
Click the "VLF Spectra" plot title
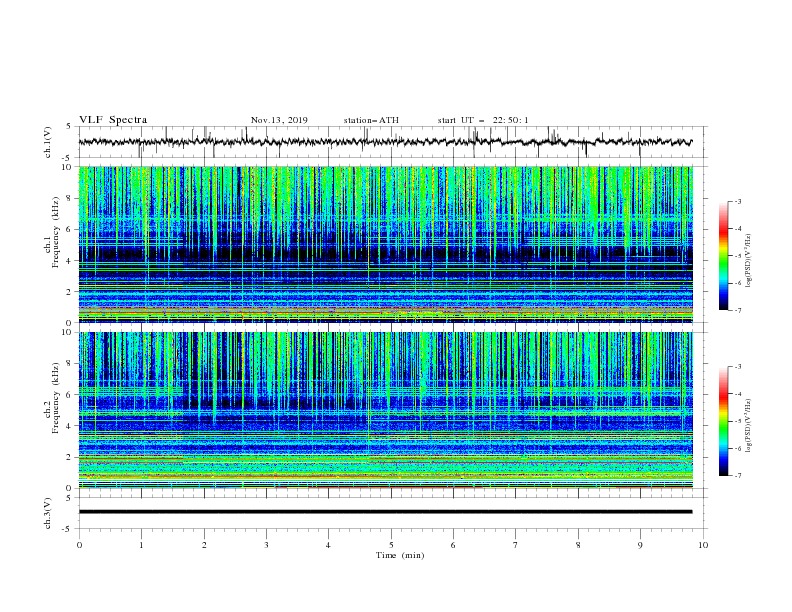(113, 120)
